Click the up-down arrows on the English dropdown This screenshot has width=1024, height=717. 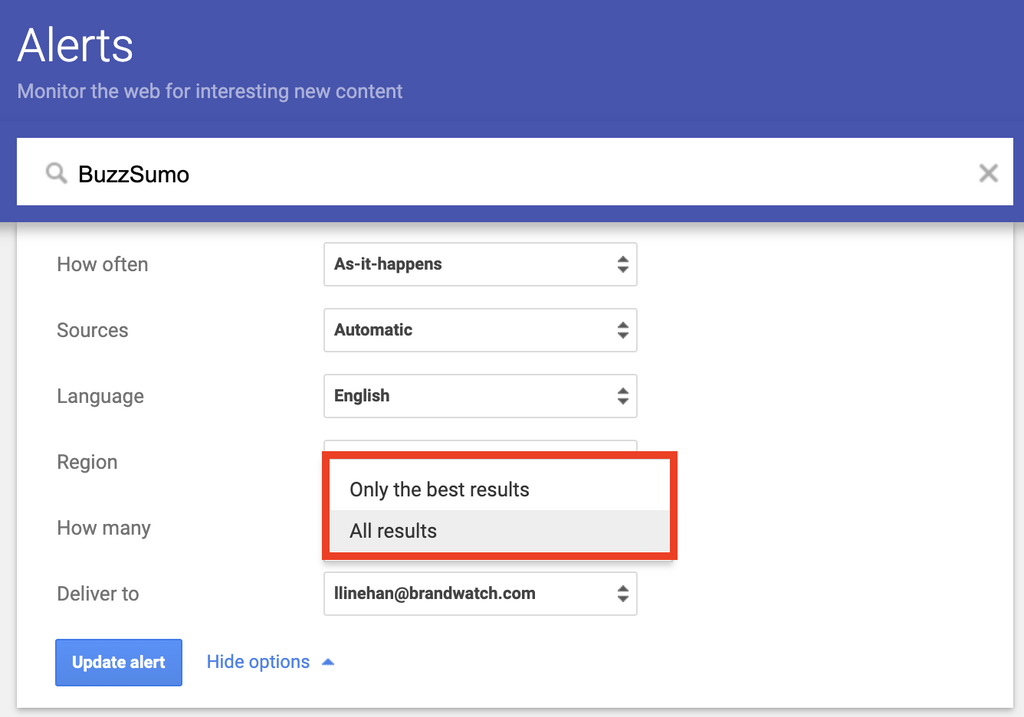coord(622,396)
